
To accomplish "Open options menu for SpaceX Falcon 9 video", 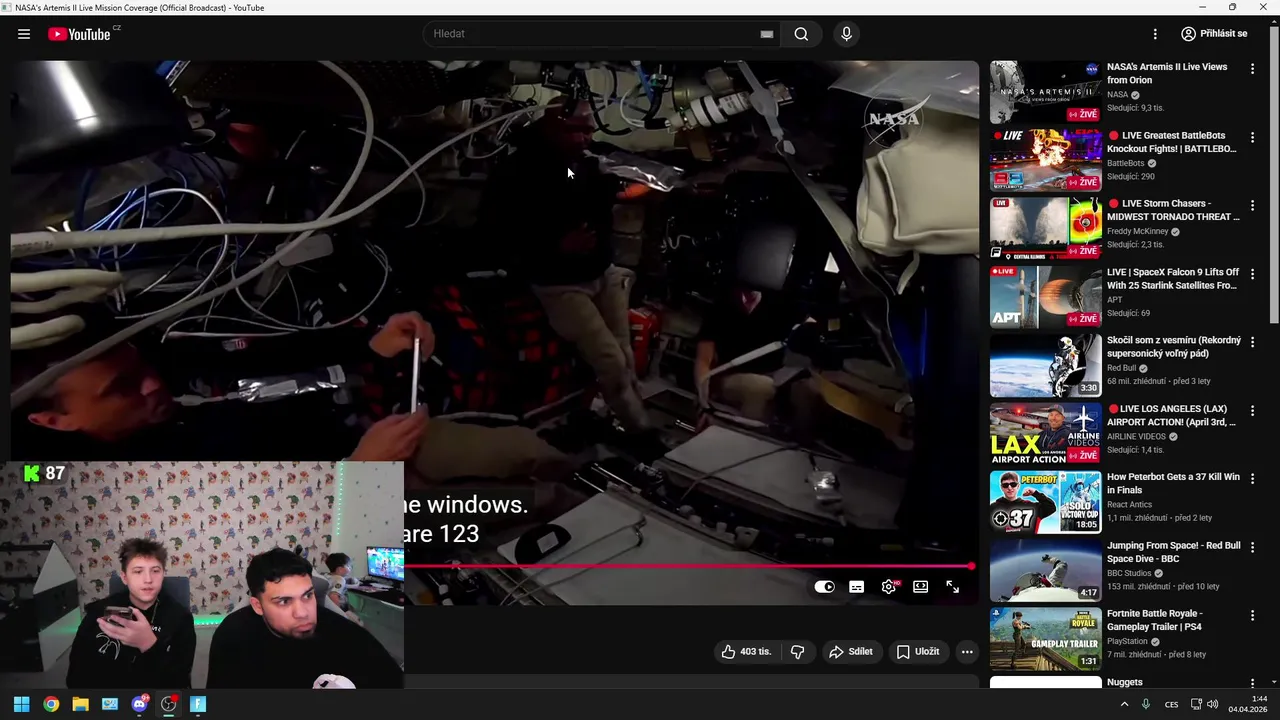I will (x=1252, y=274).
